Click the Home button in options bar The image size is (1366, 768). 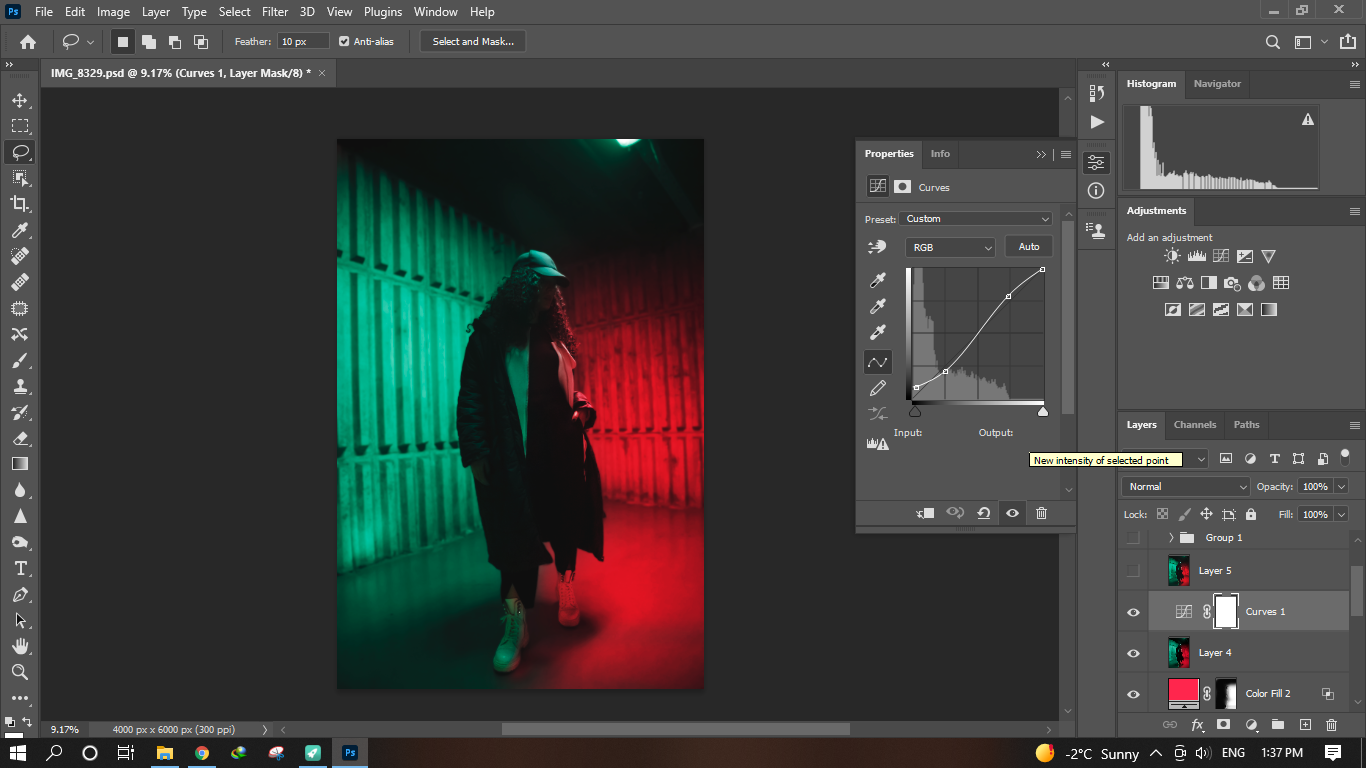(28, 41)
